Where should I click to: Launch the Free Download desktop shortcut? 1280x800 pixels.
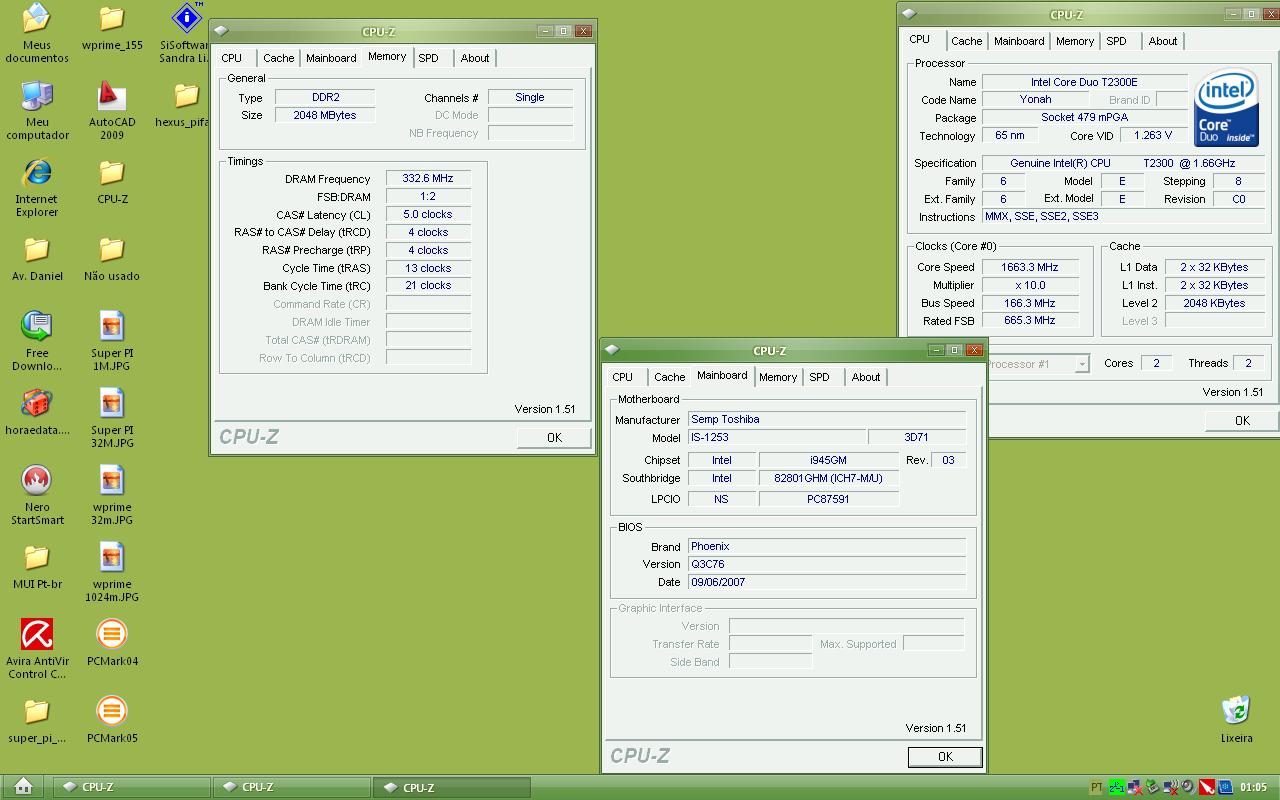coord(37,341)
